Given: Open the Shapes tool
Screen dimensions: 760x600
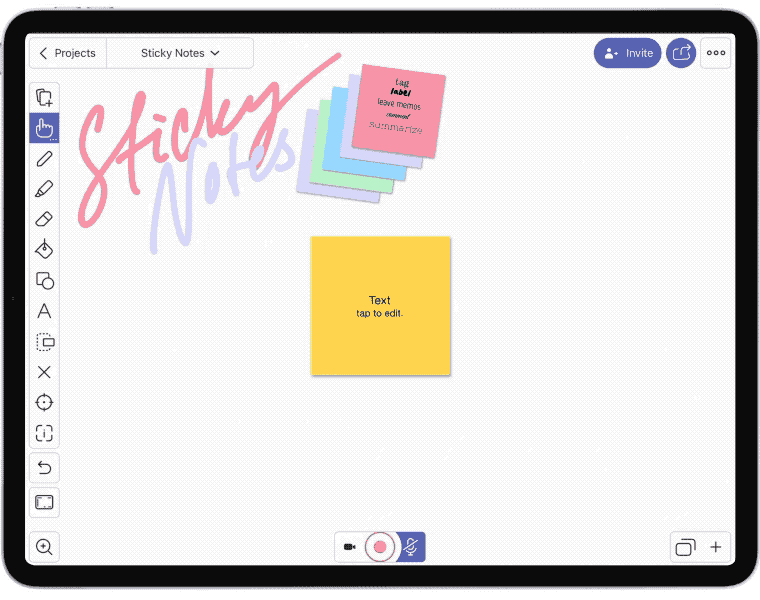Looking at the screenshot, I should [44, 281].
